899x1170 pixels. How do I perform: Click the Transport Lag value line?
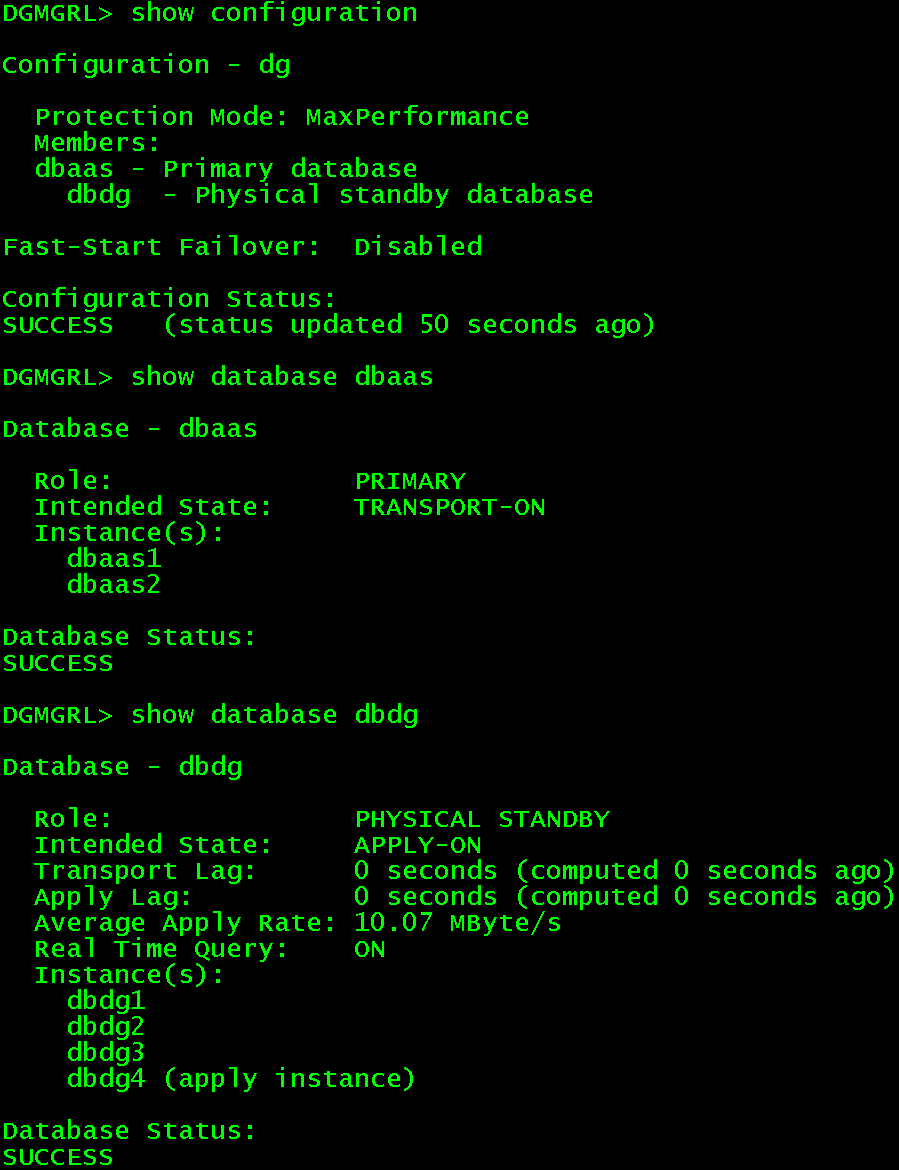pyautogui.click(x=465, y=871)
